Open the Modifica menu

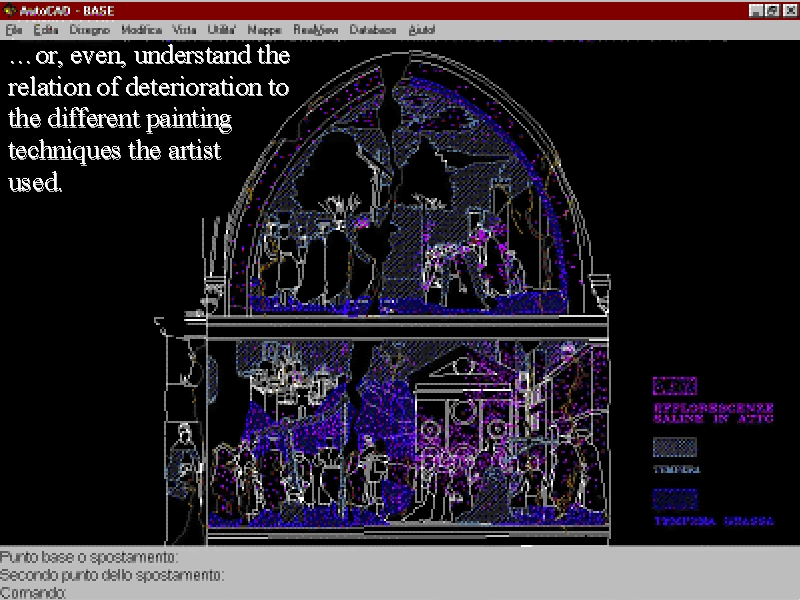click(141, 30)
